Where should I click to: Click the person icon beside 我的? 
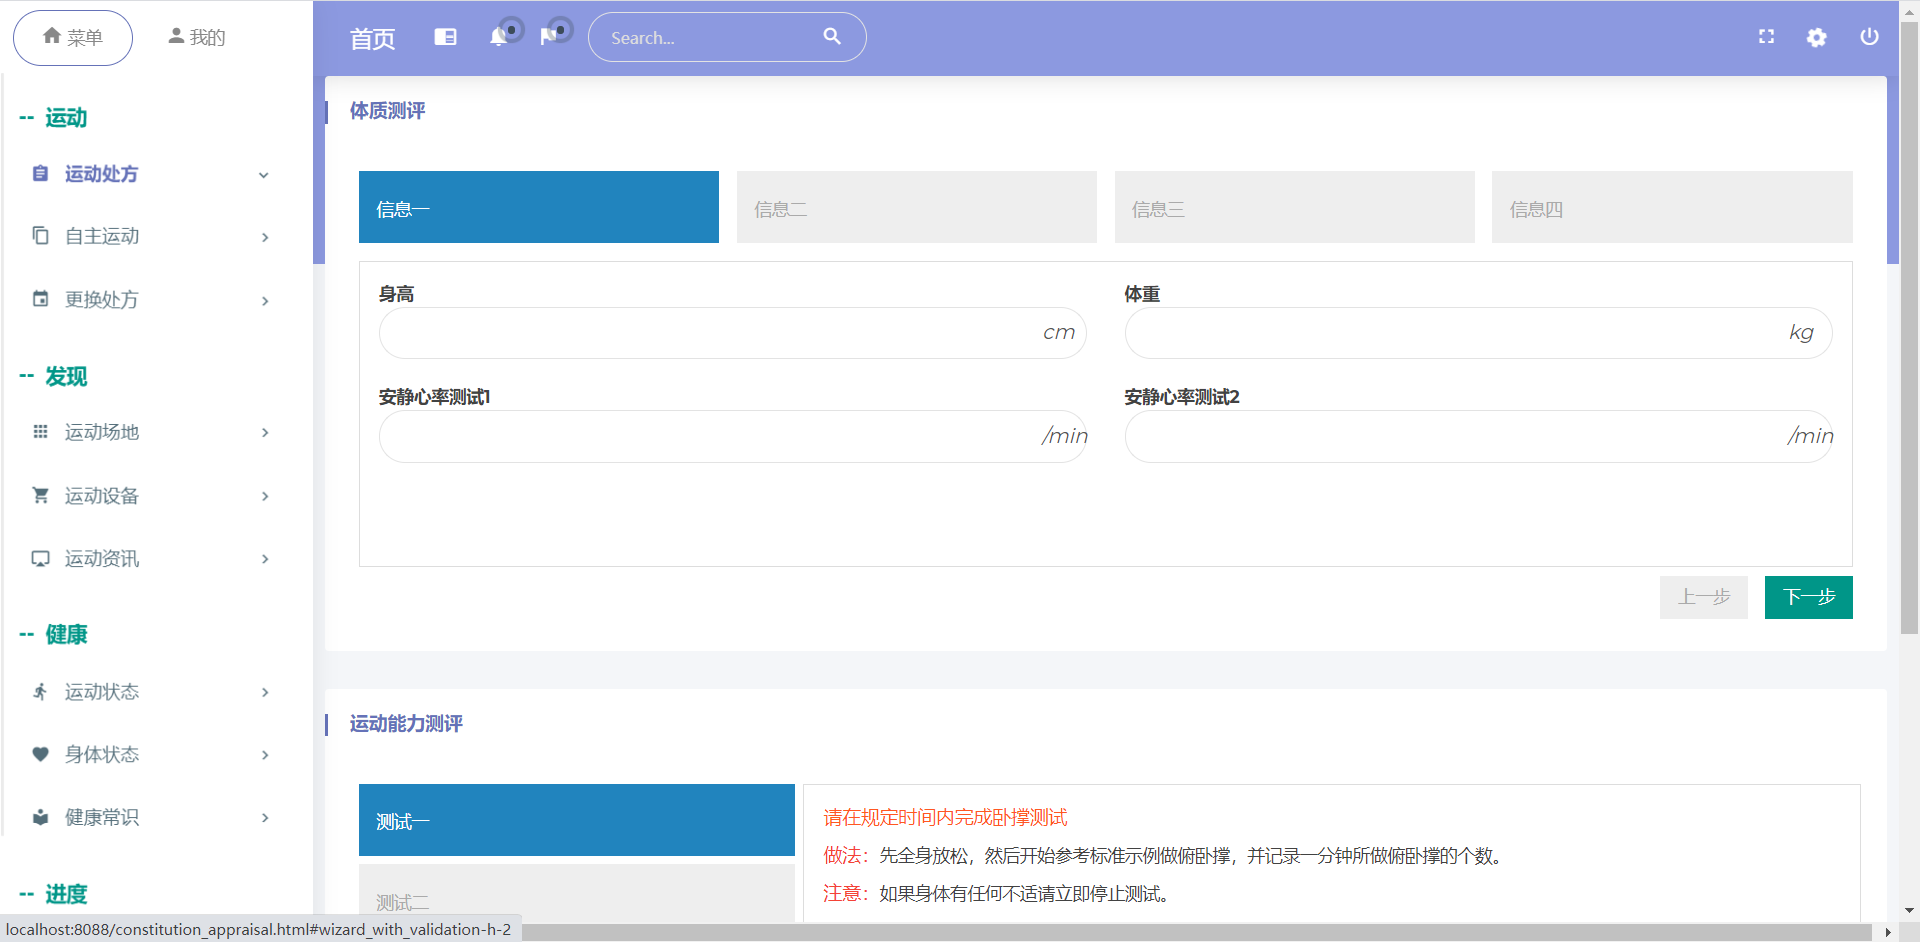click(x=176, y=36)
